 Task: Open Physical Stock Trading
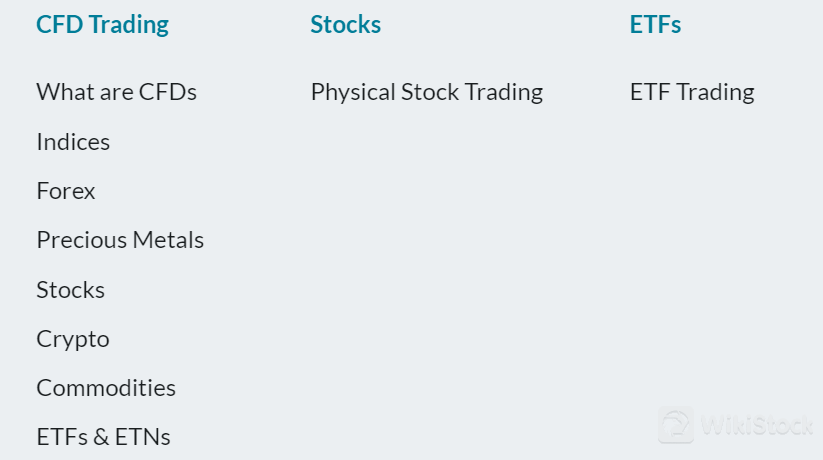coord(427,92)
